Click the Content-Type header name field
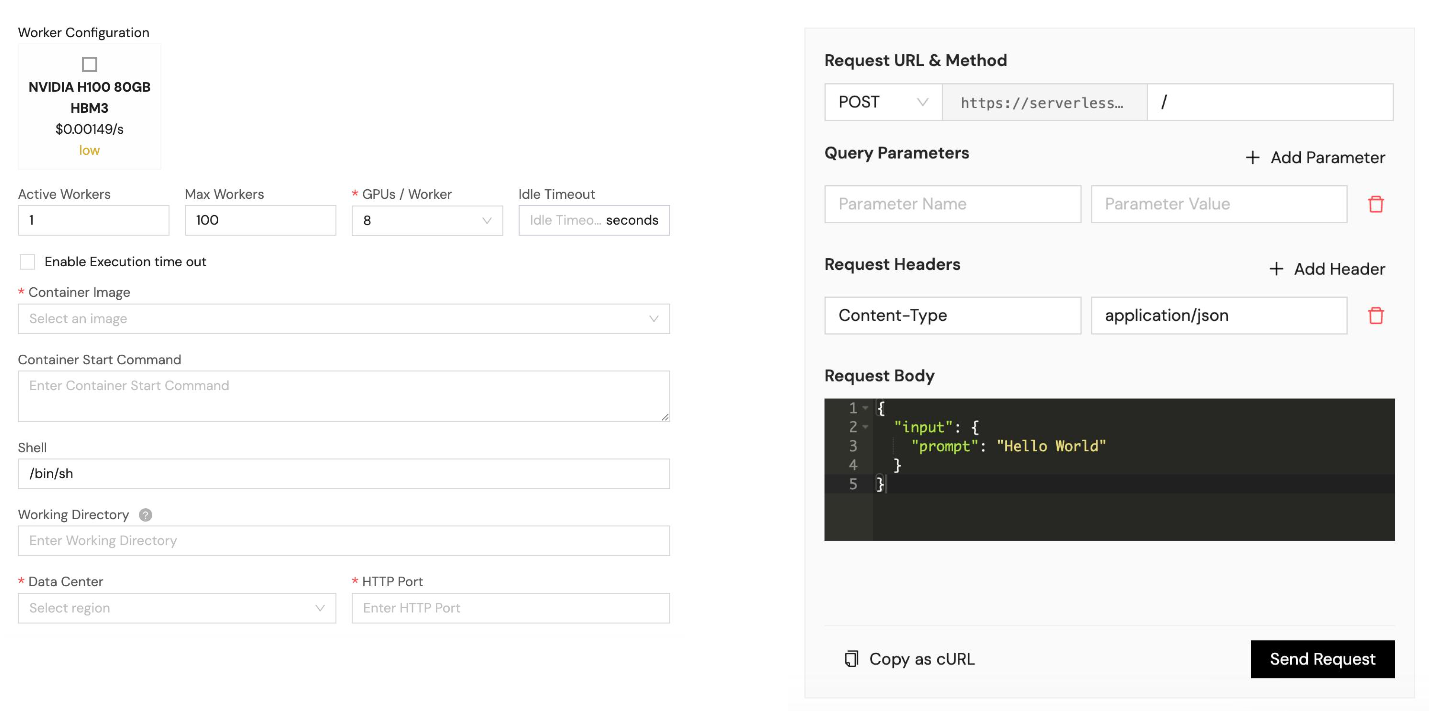The image size is (1436, 723). point(953,315)
